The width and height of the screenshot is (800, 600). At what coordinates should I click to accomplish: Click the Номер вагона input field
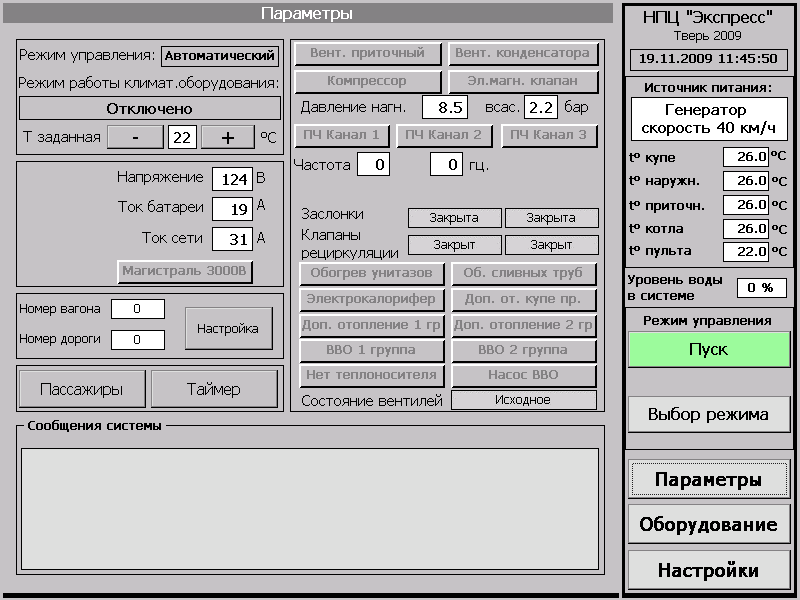click(x=138, y=309)
